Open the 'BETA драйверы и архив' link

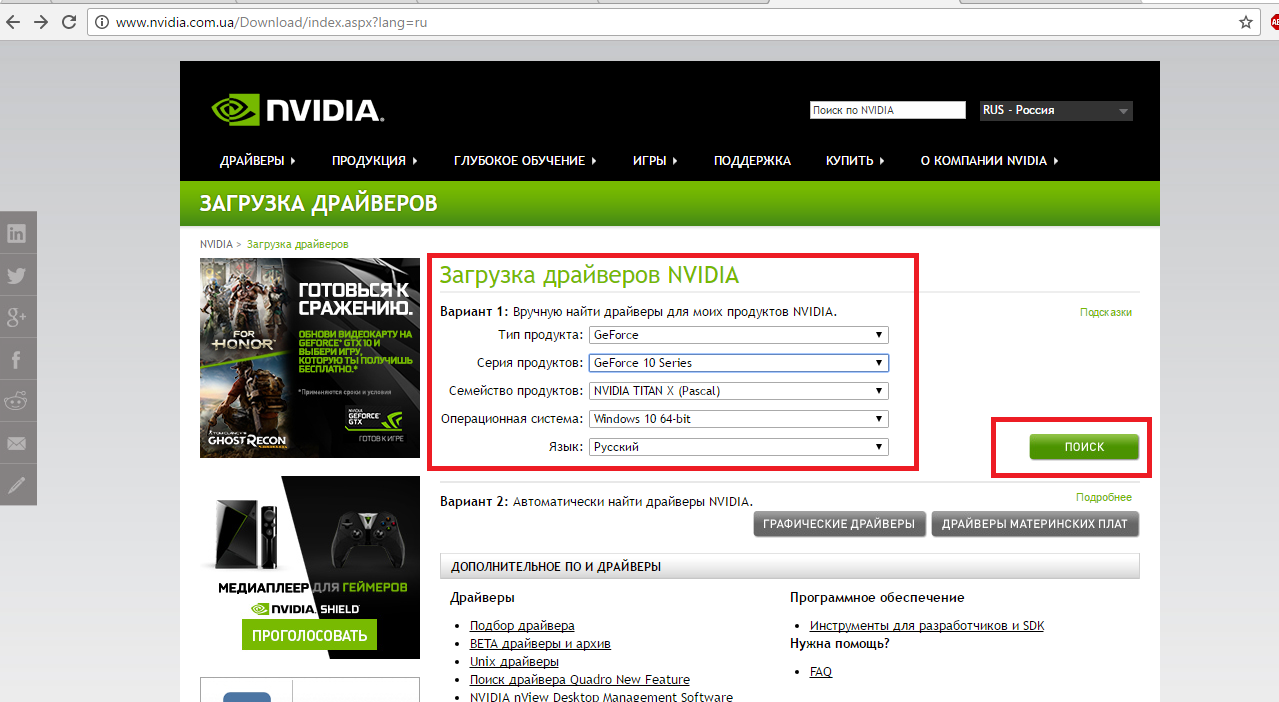click(x=540, y=644)
